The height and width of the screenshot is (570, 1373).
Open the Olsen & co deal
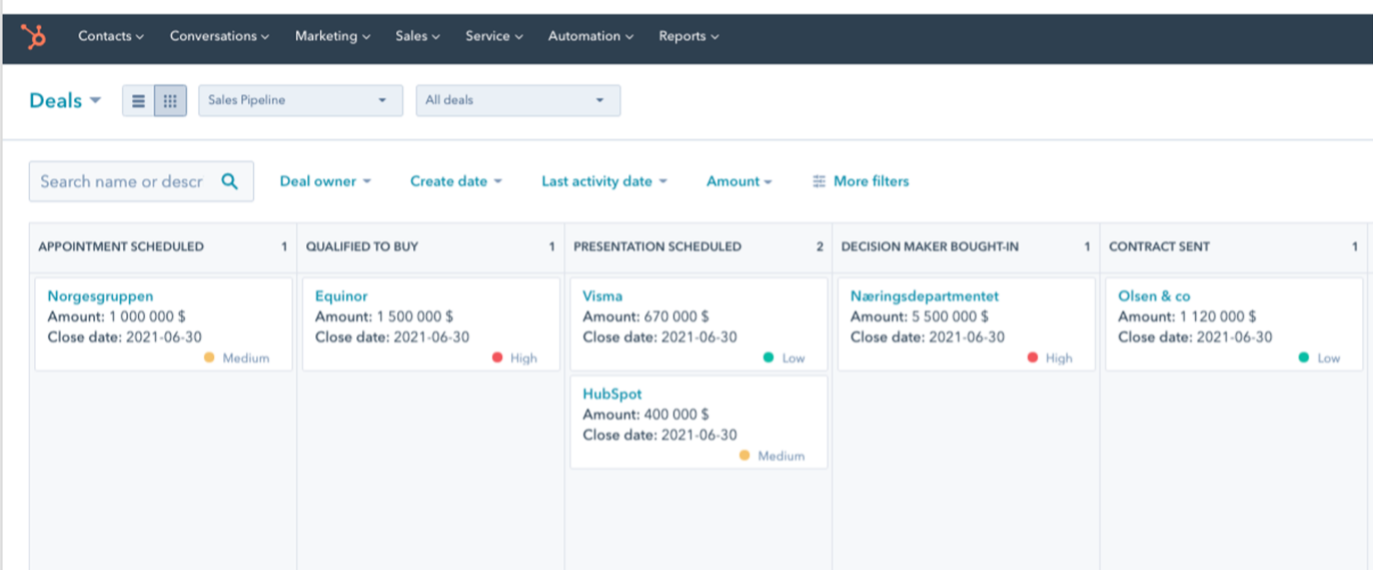point(1154,296)
